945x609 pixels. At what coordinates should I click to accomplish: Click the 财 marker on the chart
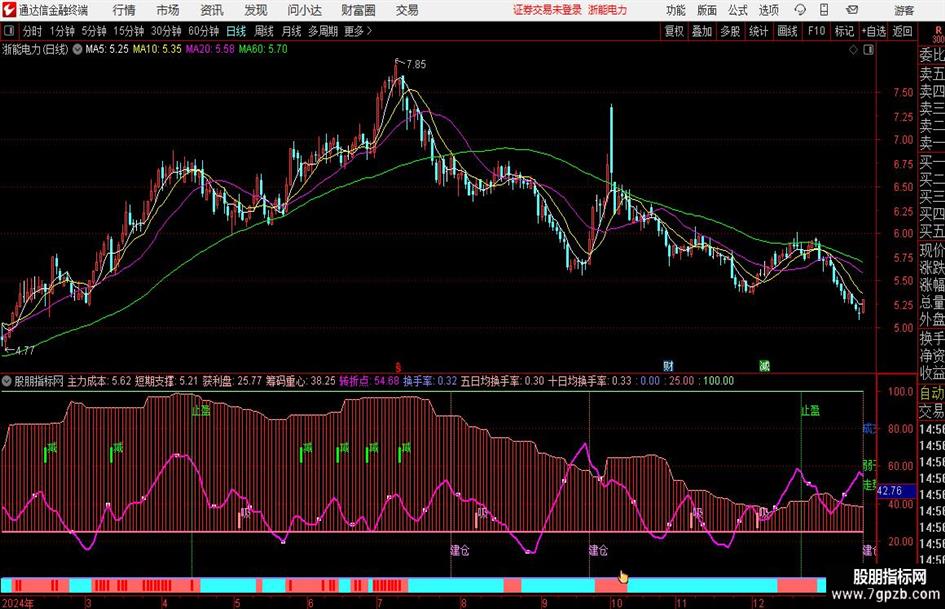coord(668,366)
